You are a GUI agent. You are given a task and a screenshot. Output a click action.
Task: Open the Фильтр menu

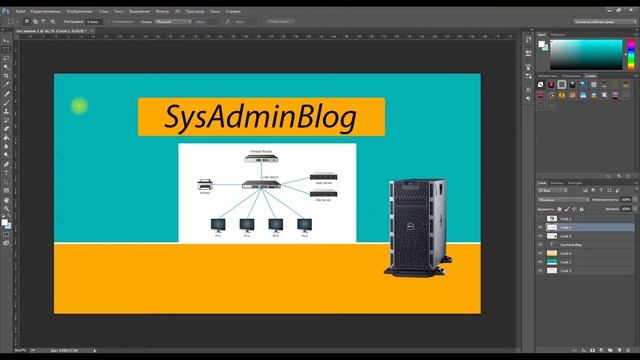162,11
